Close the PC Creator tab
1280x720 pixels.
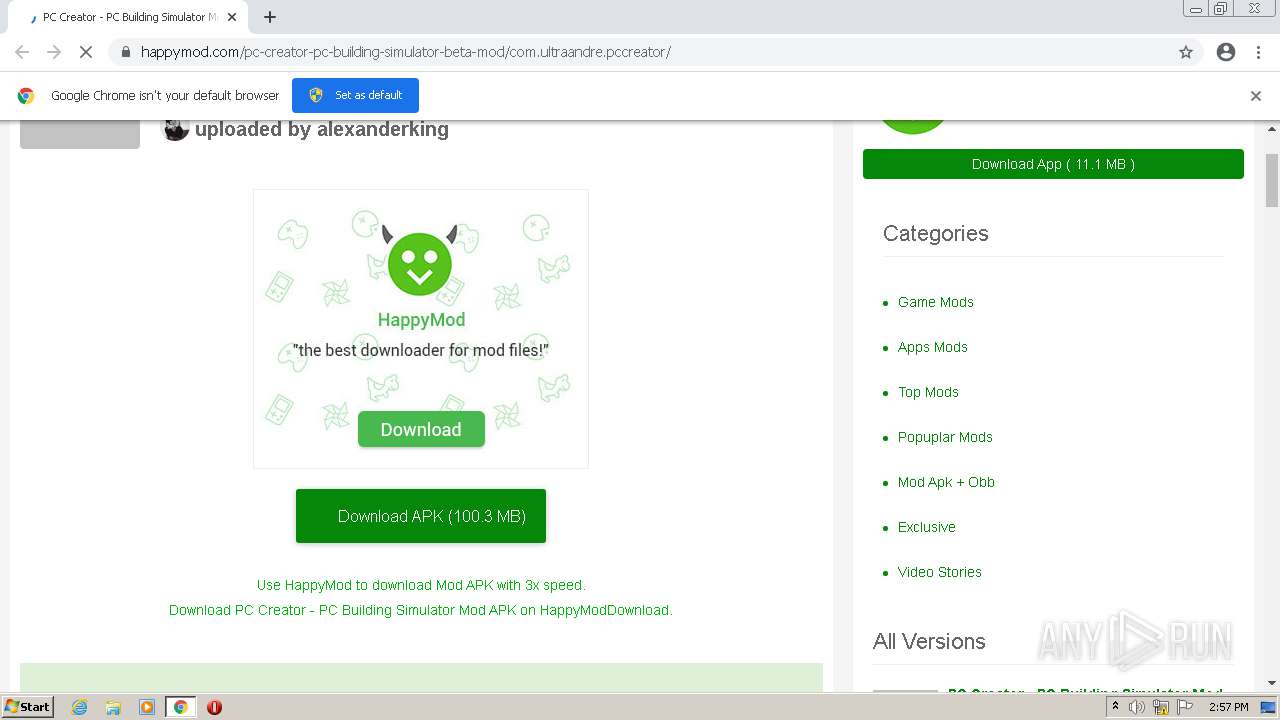232,17
